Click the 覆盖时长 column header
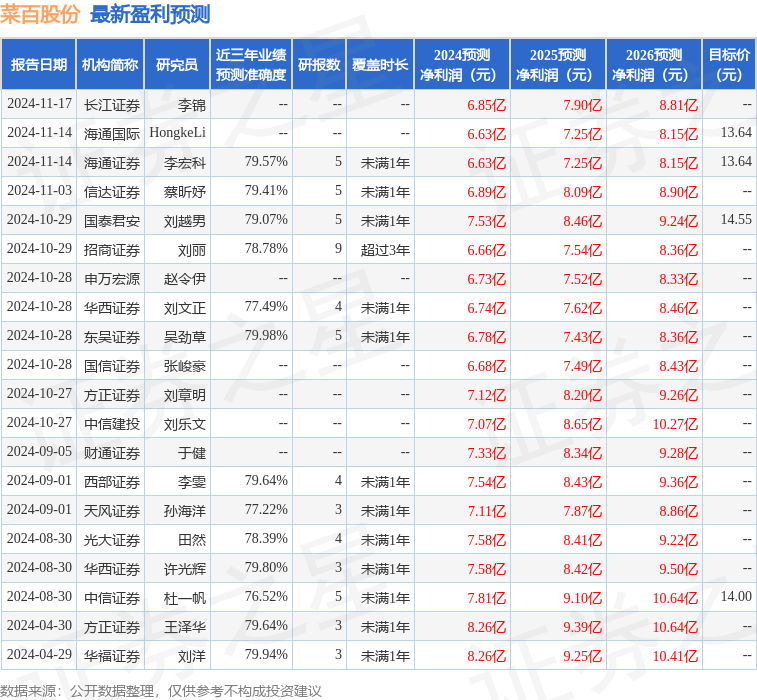 click(380, 65)
